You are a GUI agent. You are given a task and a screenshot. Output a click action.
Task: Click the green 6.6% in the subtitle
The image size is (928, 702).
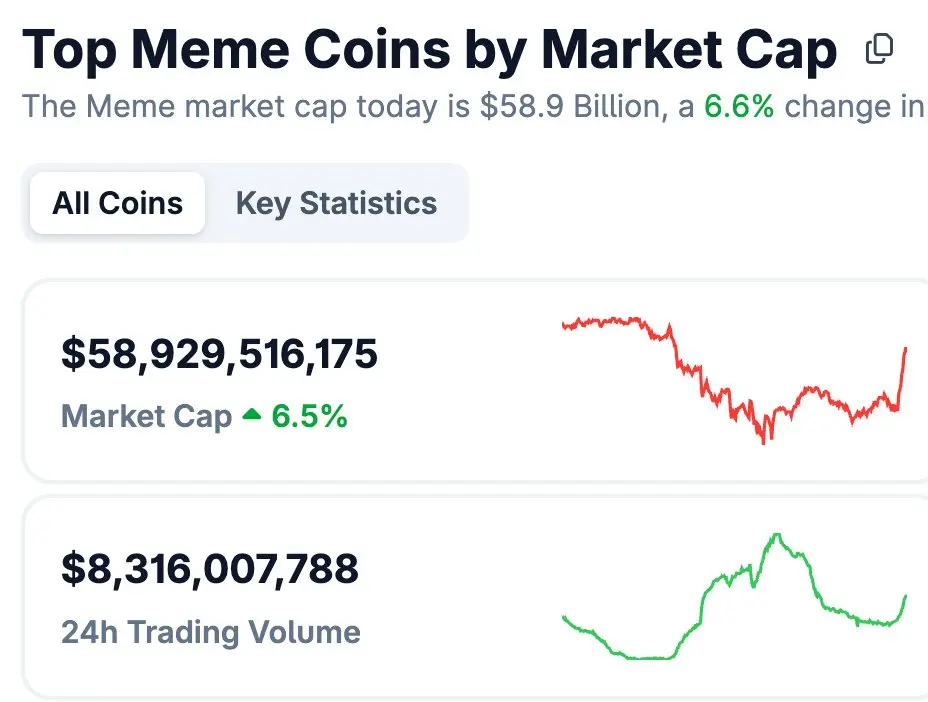(x=739, y=107)
